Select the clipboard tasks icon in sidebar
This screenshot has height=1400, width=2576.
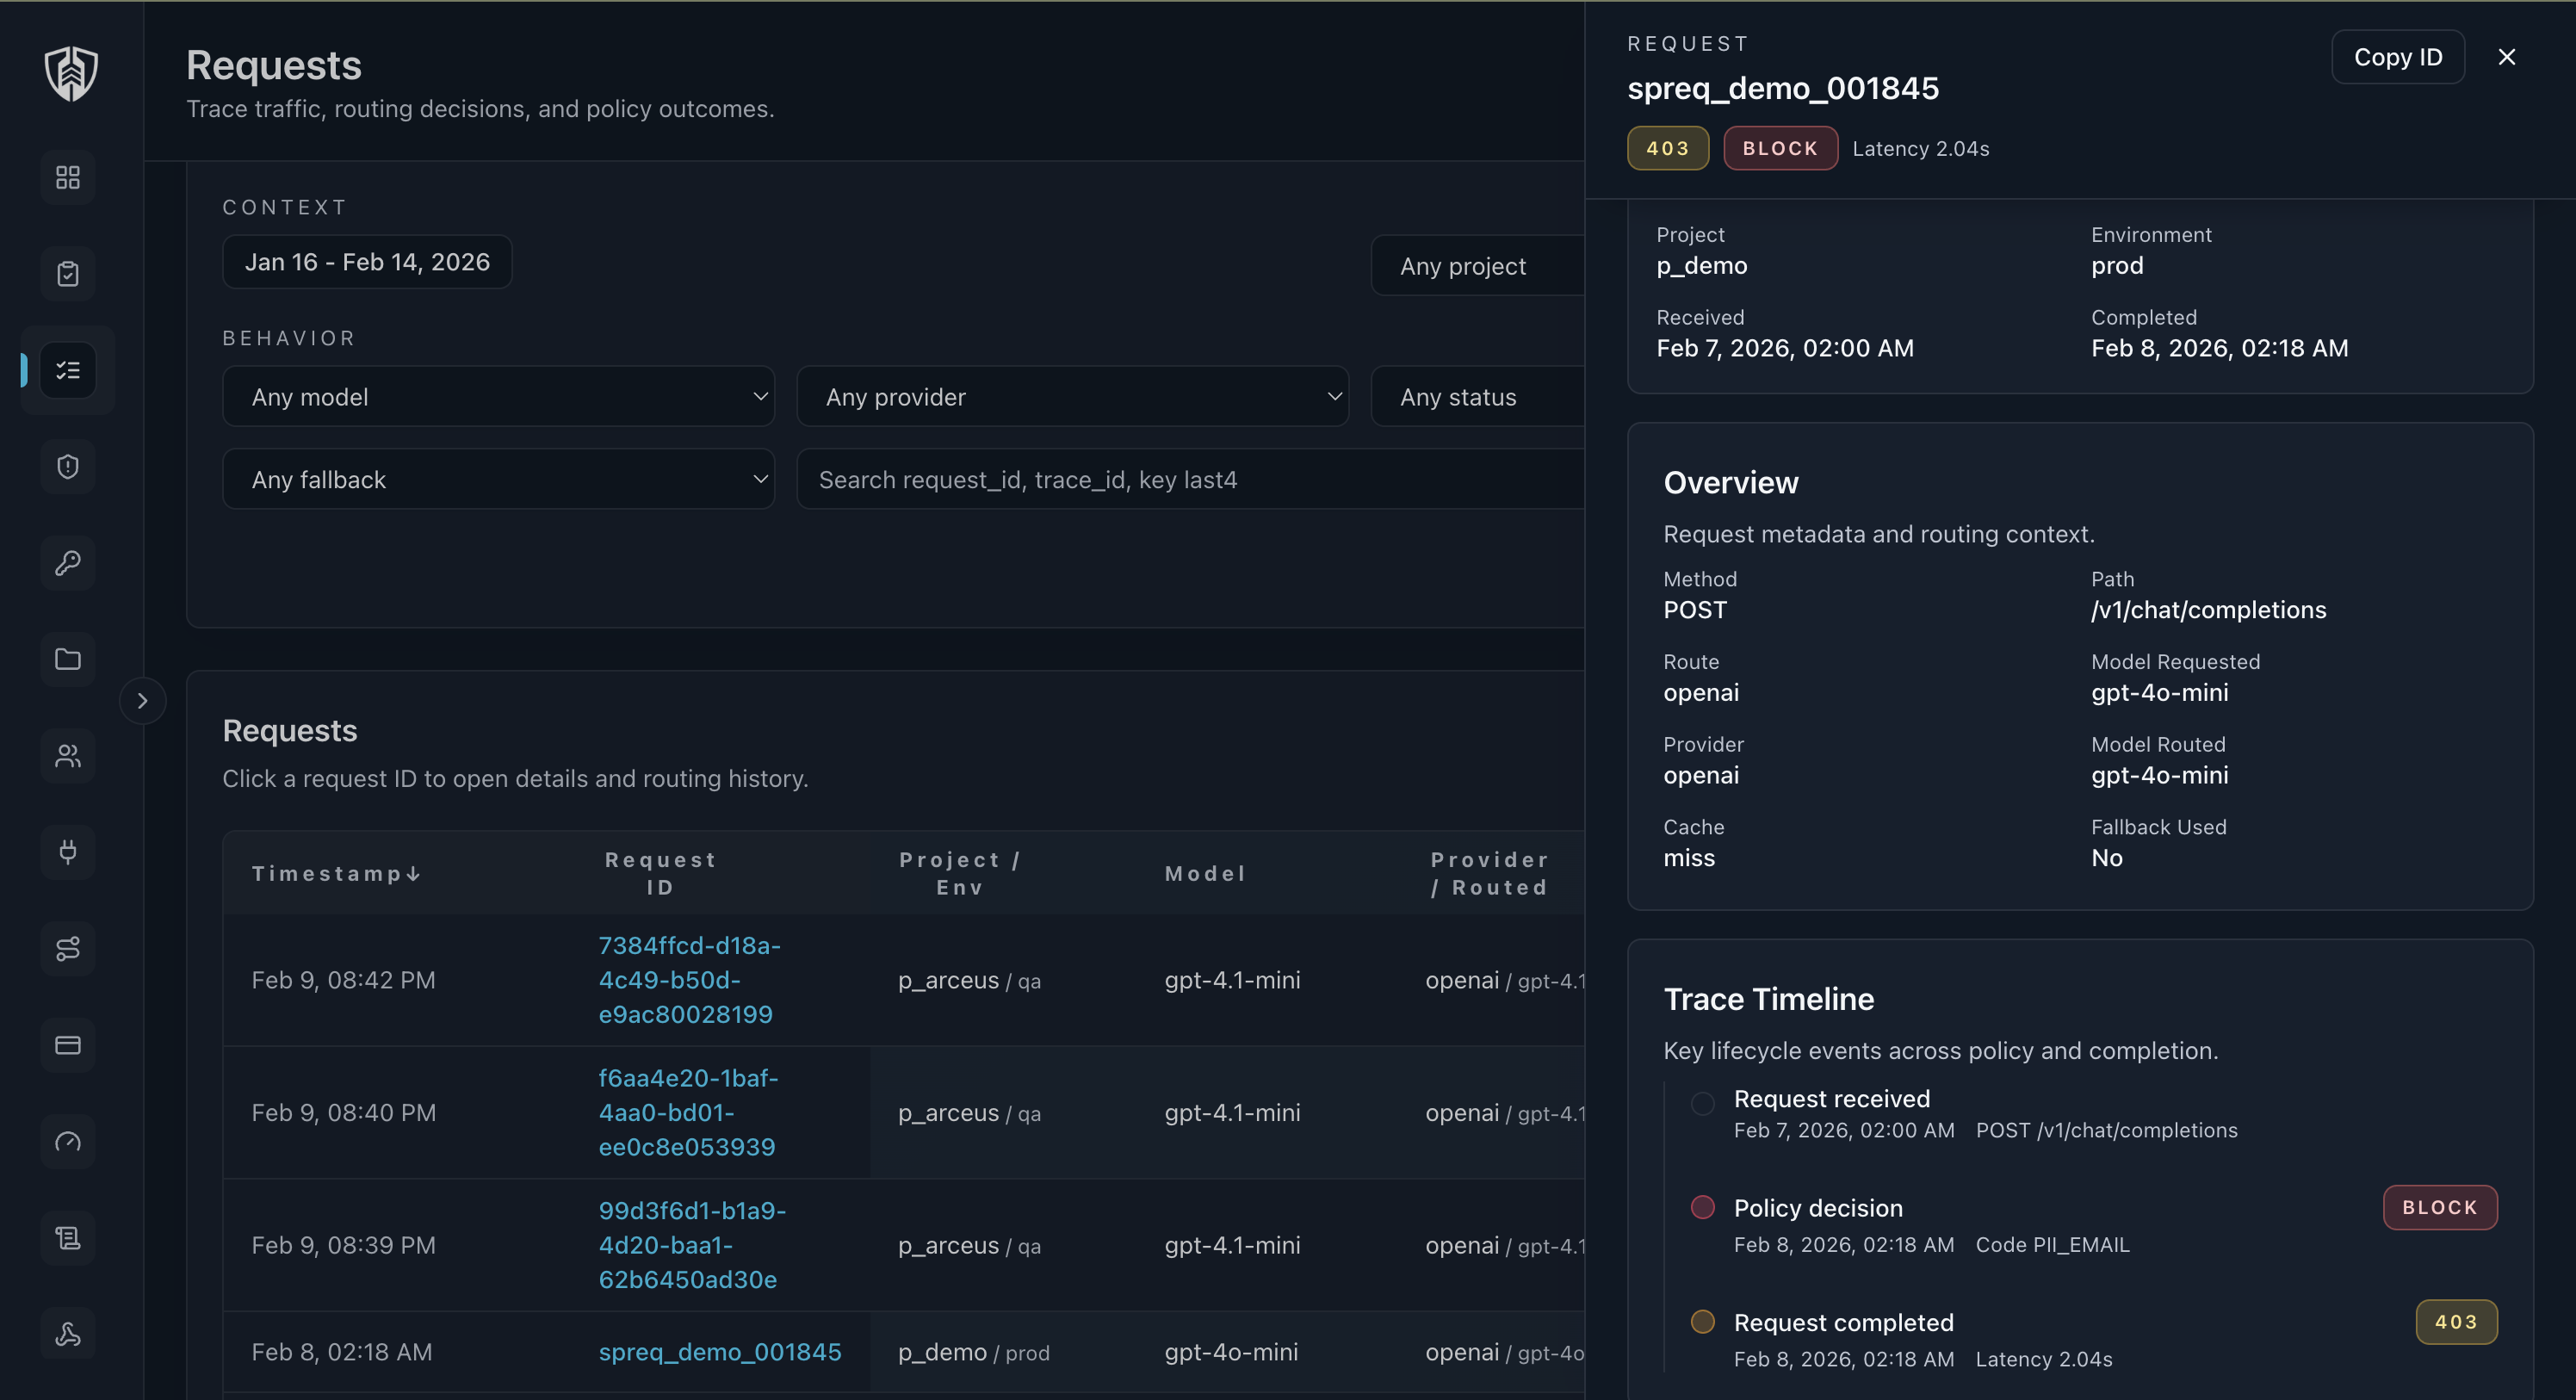pyautogui.click(x=67, y=273)
